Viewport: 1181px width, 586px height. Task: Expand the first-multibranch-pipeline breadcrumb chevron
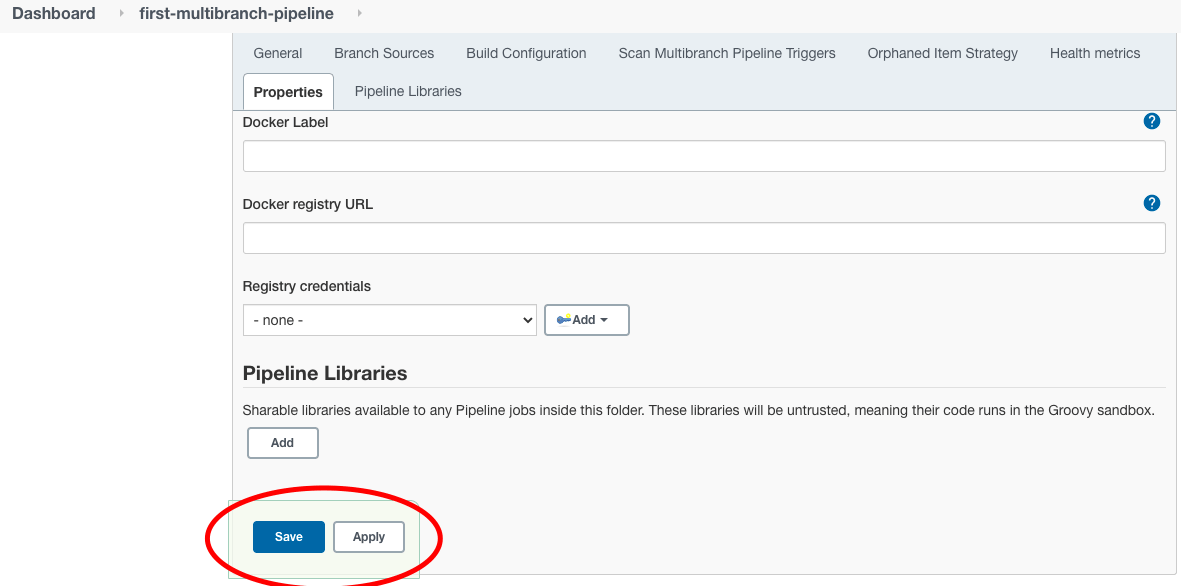point(359,14)
